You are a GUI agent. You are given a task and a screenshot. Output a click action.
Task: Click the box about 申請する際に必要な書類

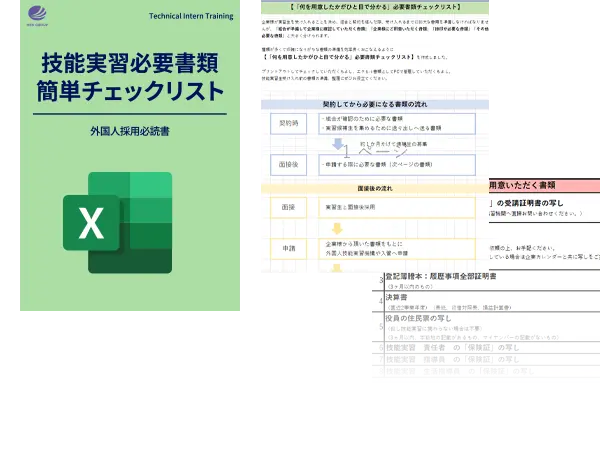coord(397,165)
